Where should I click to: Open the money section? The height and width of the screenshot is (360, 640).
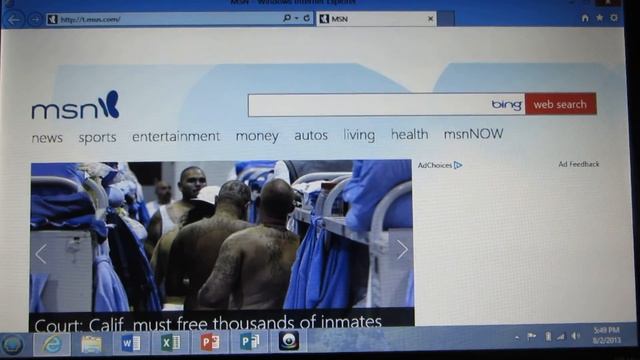point(257,136)
